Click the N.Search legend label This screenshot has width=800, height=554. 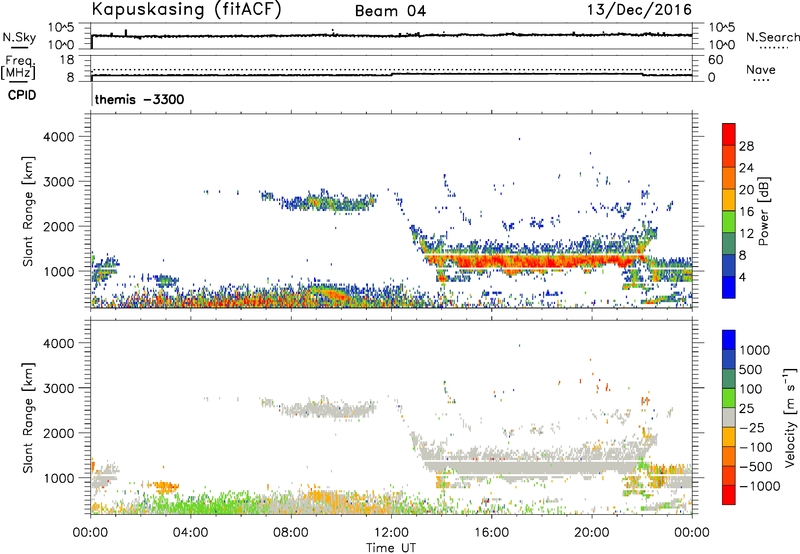pyautogui.click(x=772, y=37)
